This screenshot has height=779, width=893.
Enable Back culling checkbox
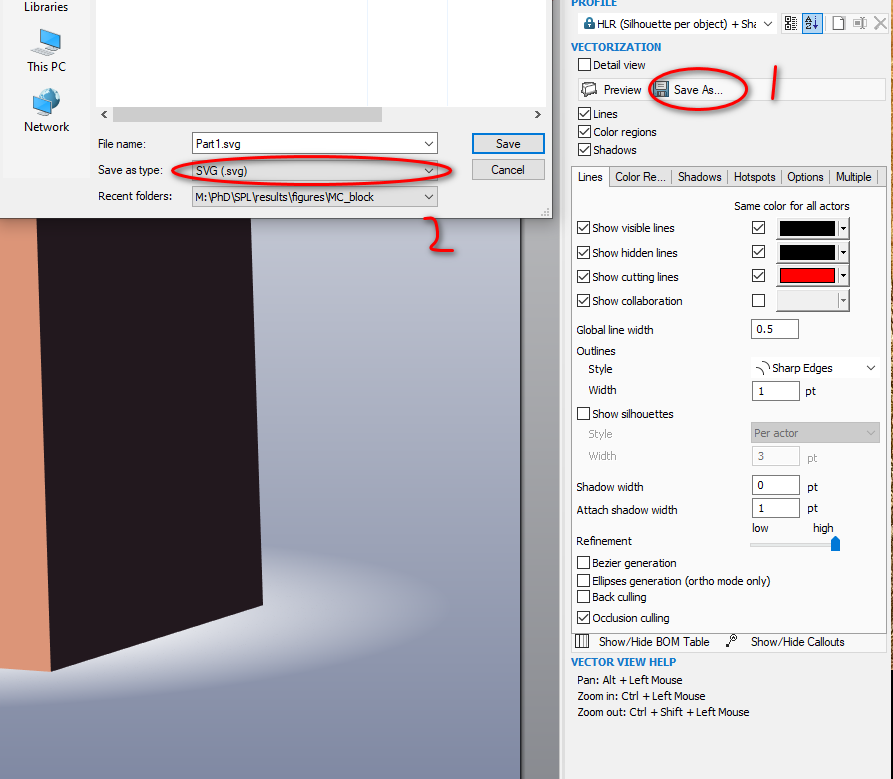pyautogui.click(x=583, y=597)
